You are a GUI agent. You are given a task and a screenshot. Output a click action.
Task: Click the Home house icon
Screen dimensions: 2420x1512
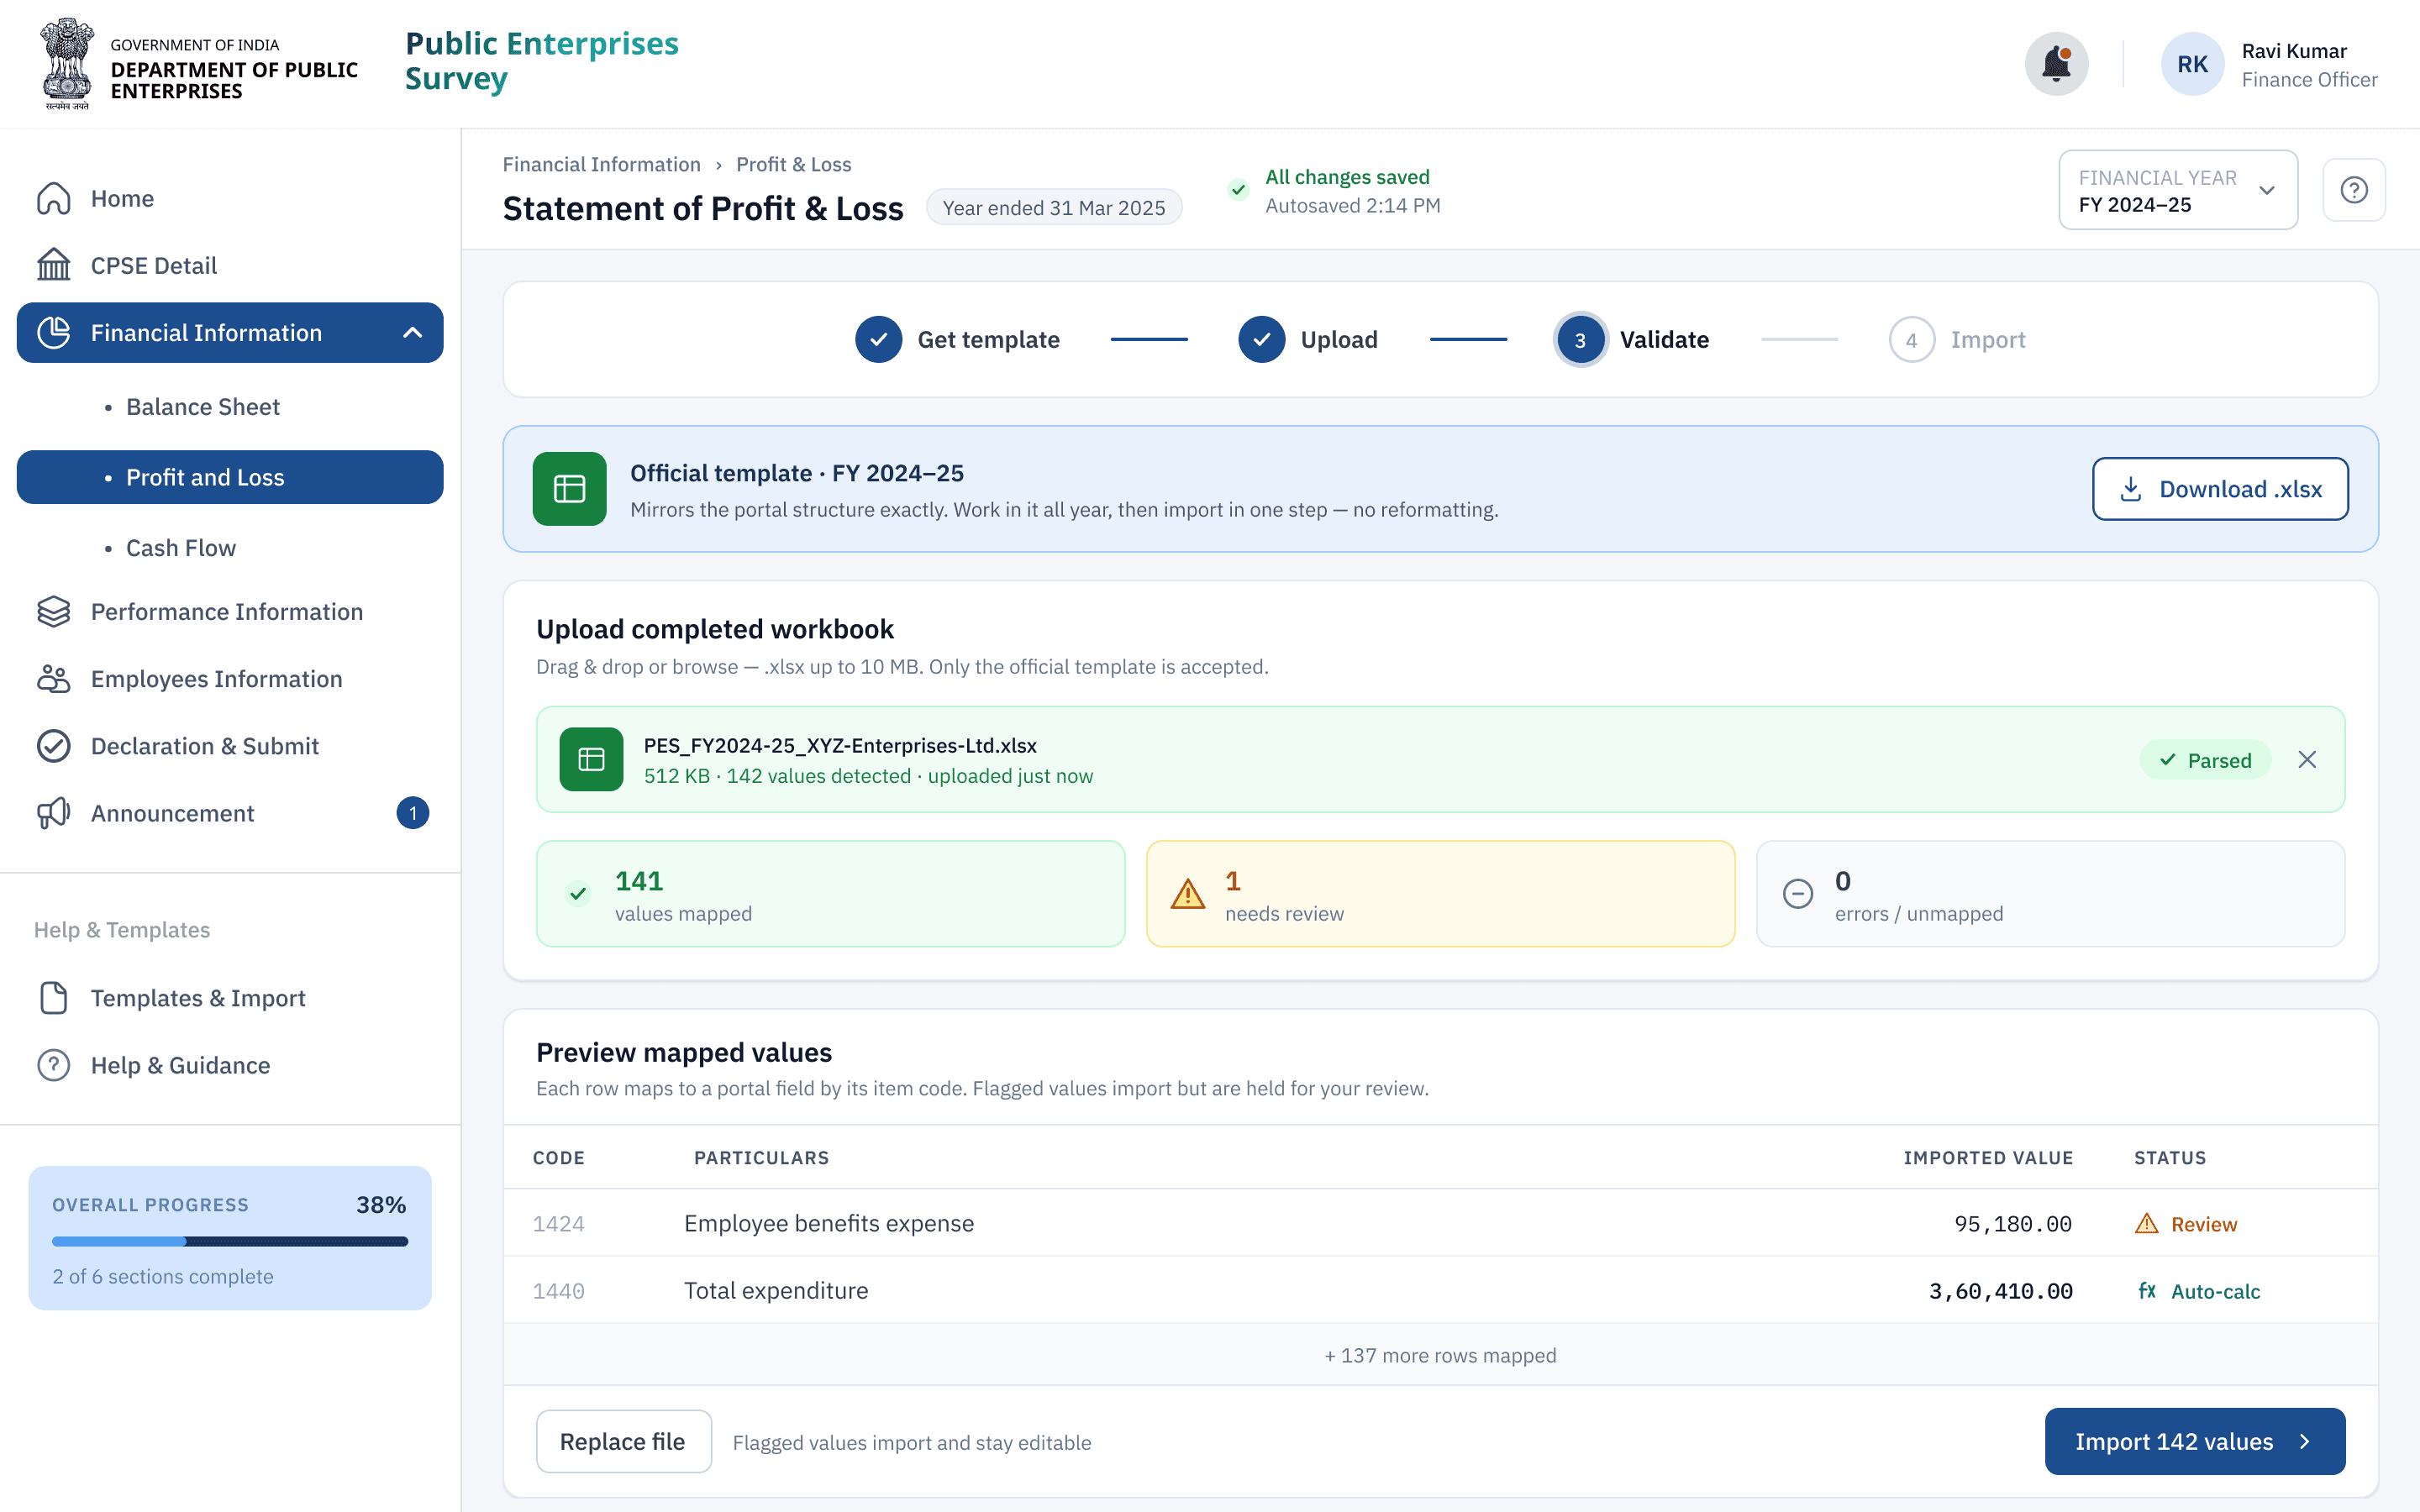click(x=54, y=198)
